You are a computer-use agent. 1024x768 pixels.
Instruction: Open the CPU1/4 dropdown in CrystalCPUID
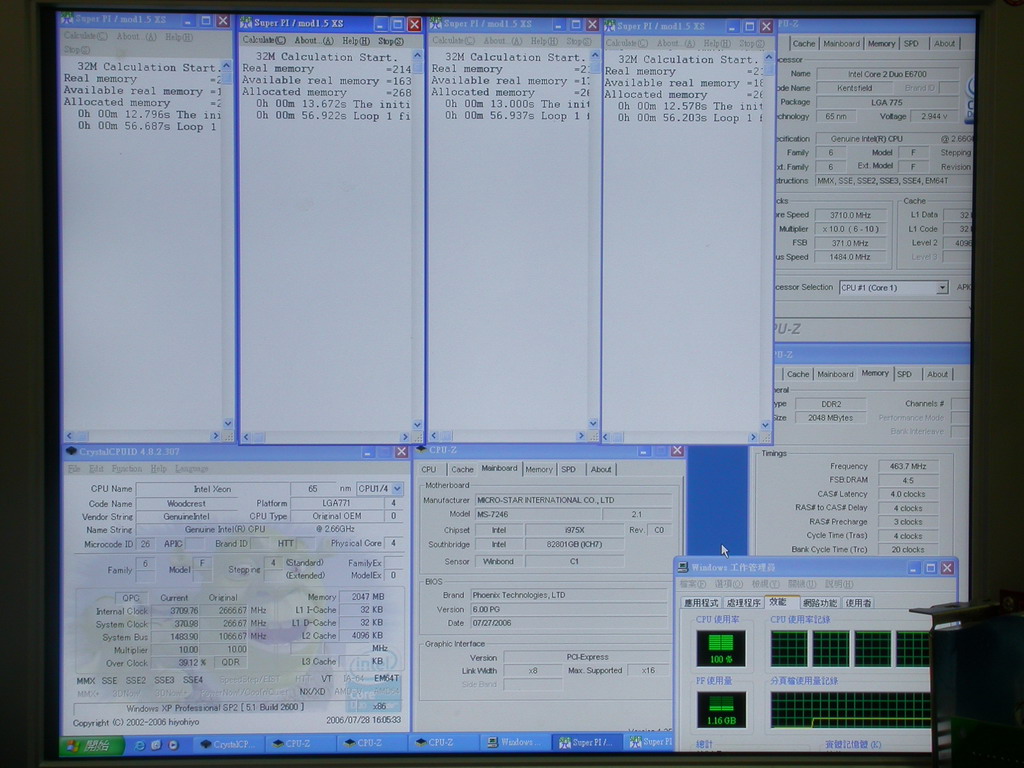pyautogui.click(x=397, y=488)
